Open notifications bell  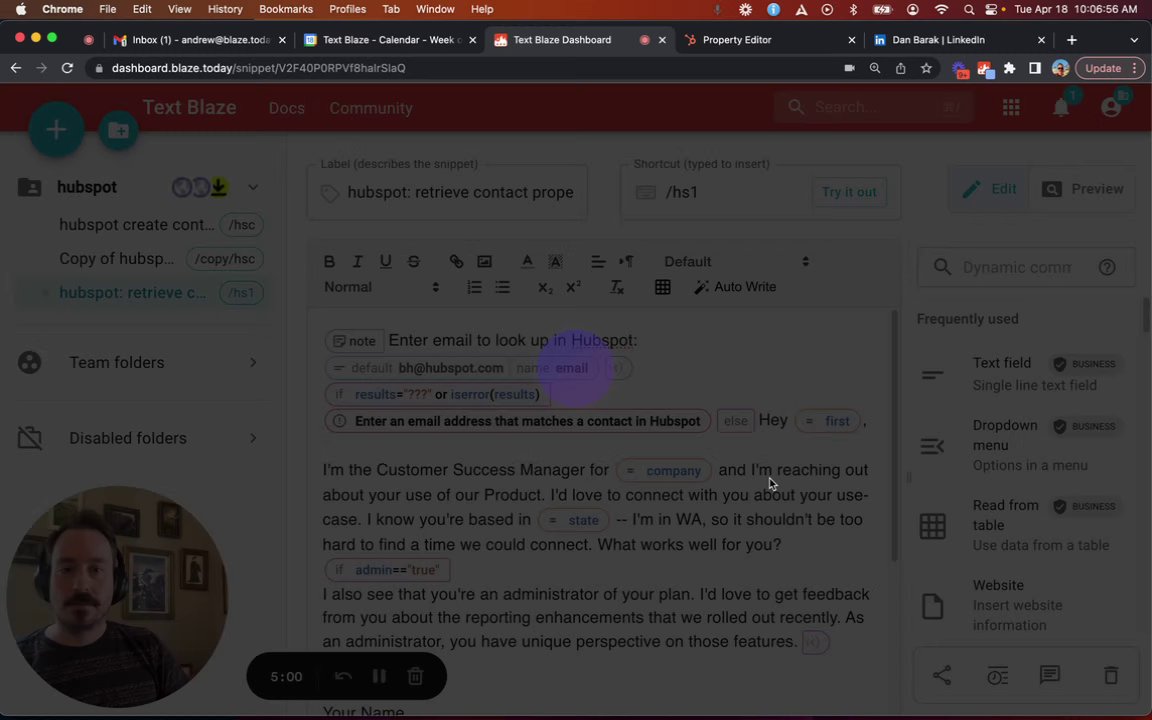[1061, 107]
